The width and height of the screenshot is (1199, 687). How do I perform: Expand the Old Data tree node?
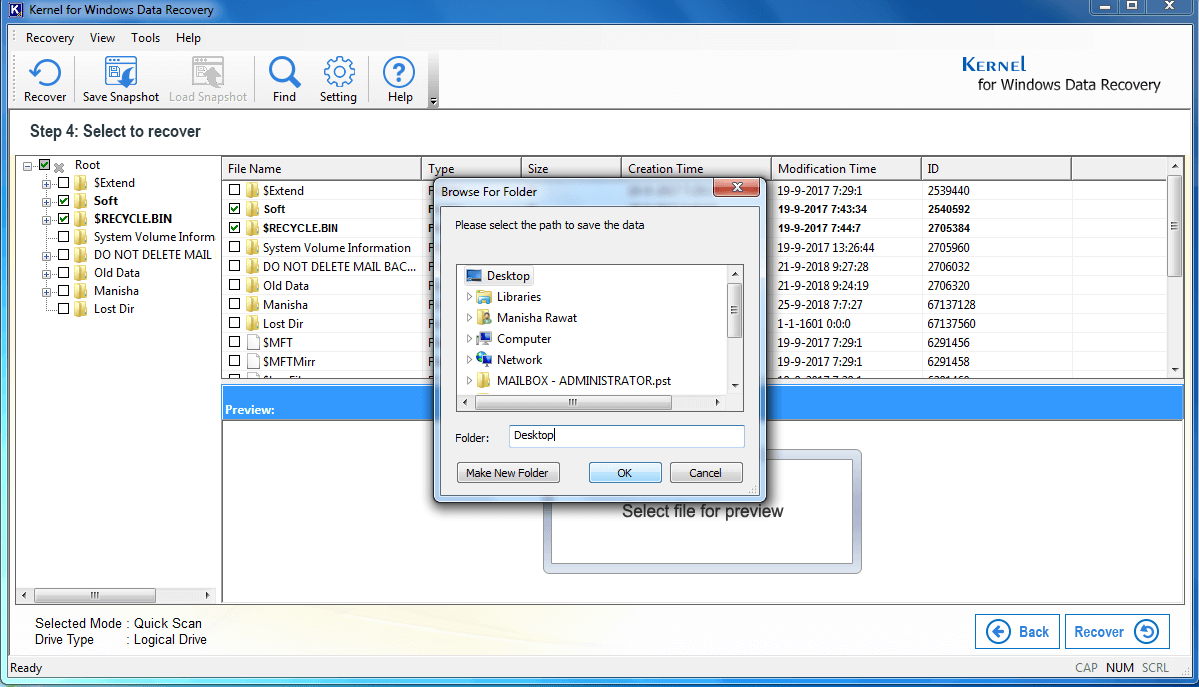point(47,274)
